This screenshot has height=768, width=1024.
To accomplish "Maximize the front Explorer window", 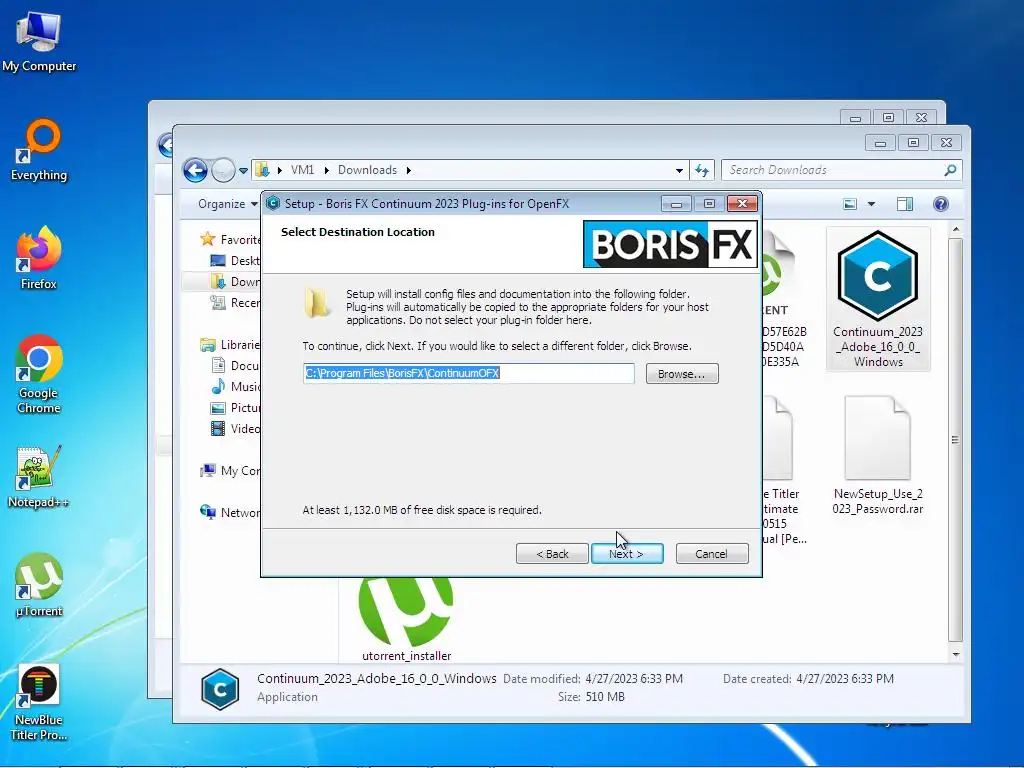I will coord(913,142).
